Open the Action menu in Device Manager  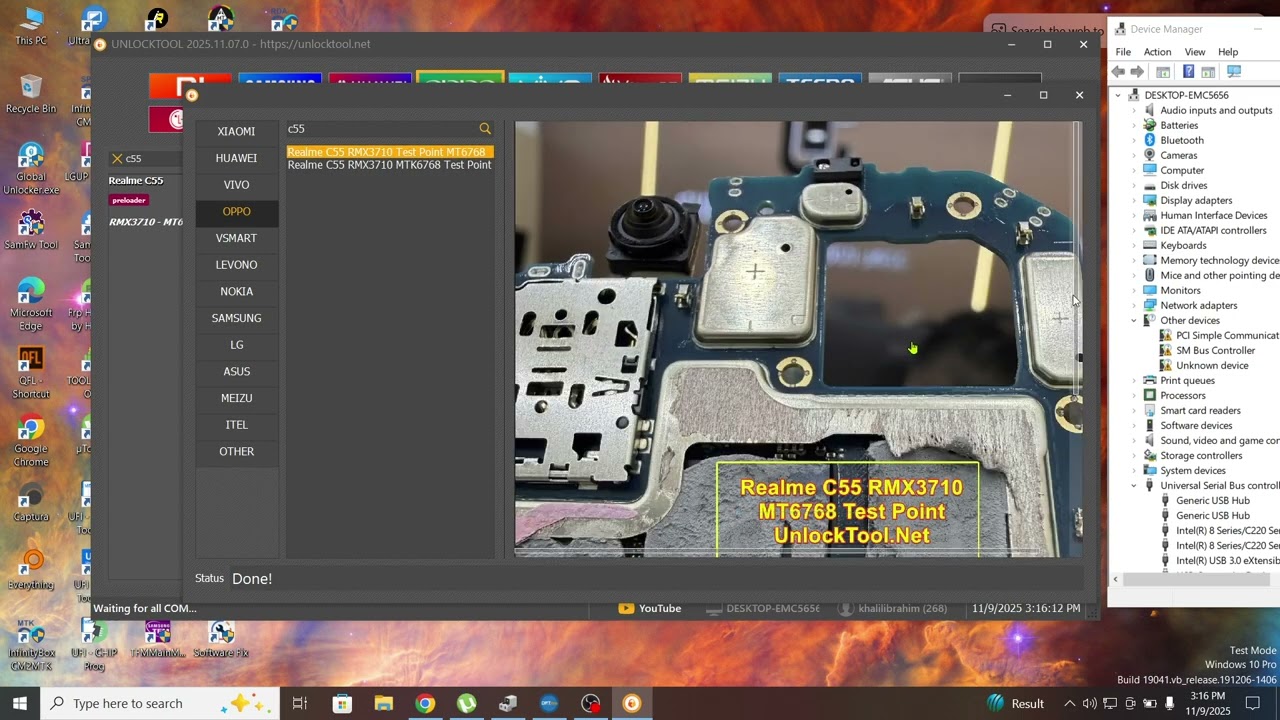(x=1157, y=52)
